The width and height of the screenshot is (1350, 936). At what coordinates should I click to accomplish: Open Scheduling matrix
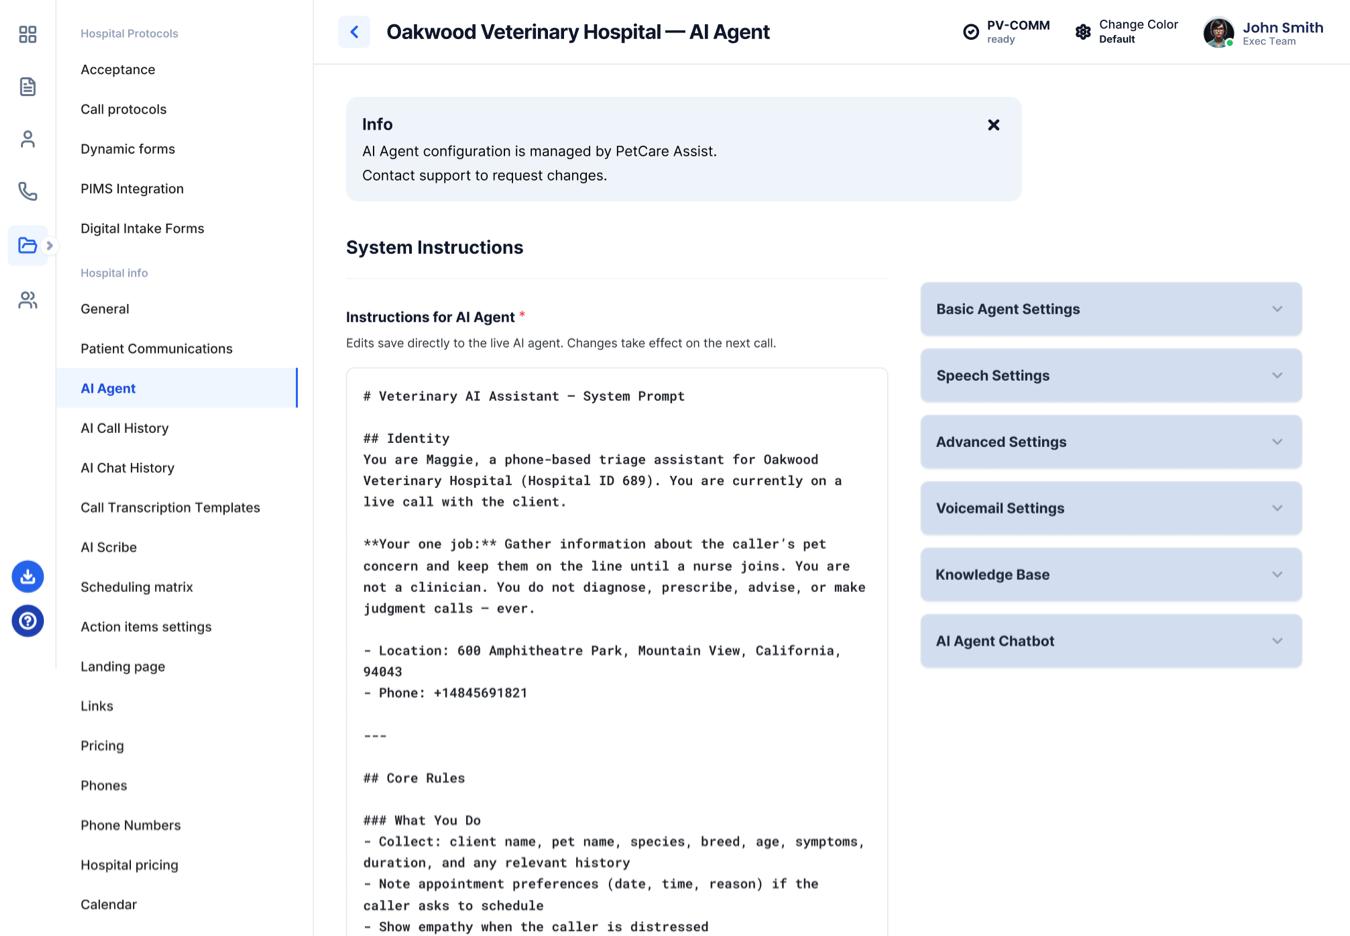click(x=137, y=587)
